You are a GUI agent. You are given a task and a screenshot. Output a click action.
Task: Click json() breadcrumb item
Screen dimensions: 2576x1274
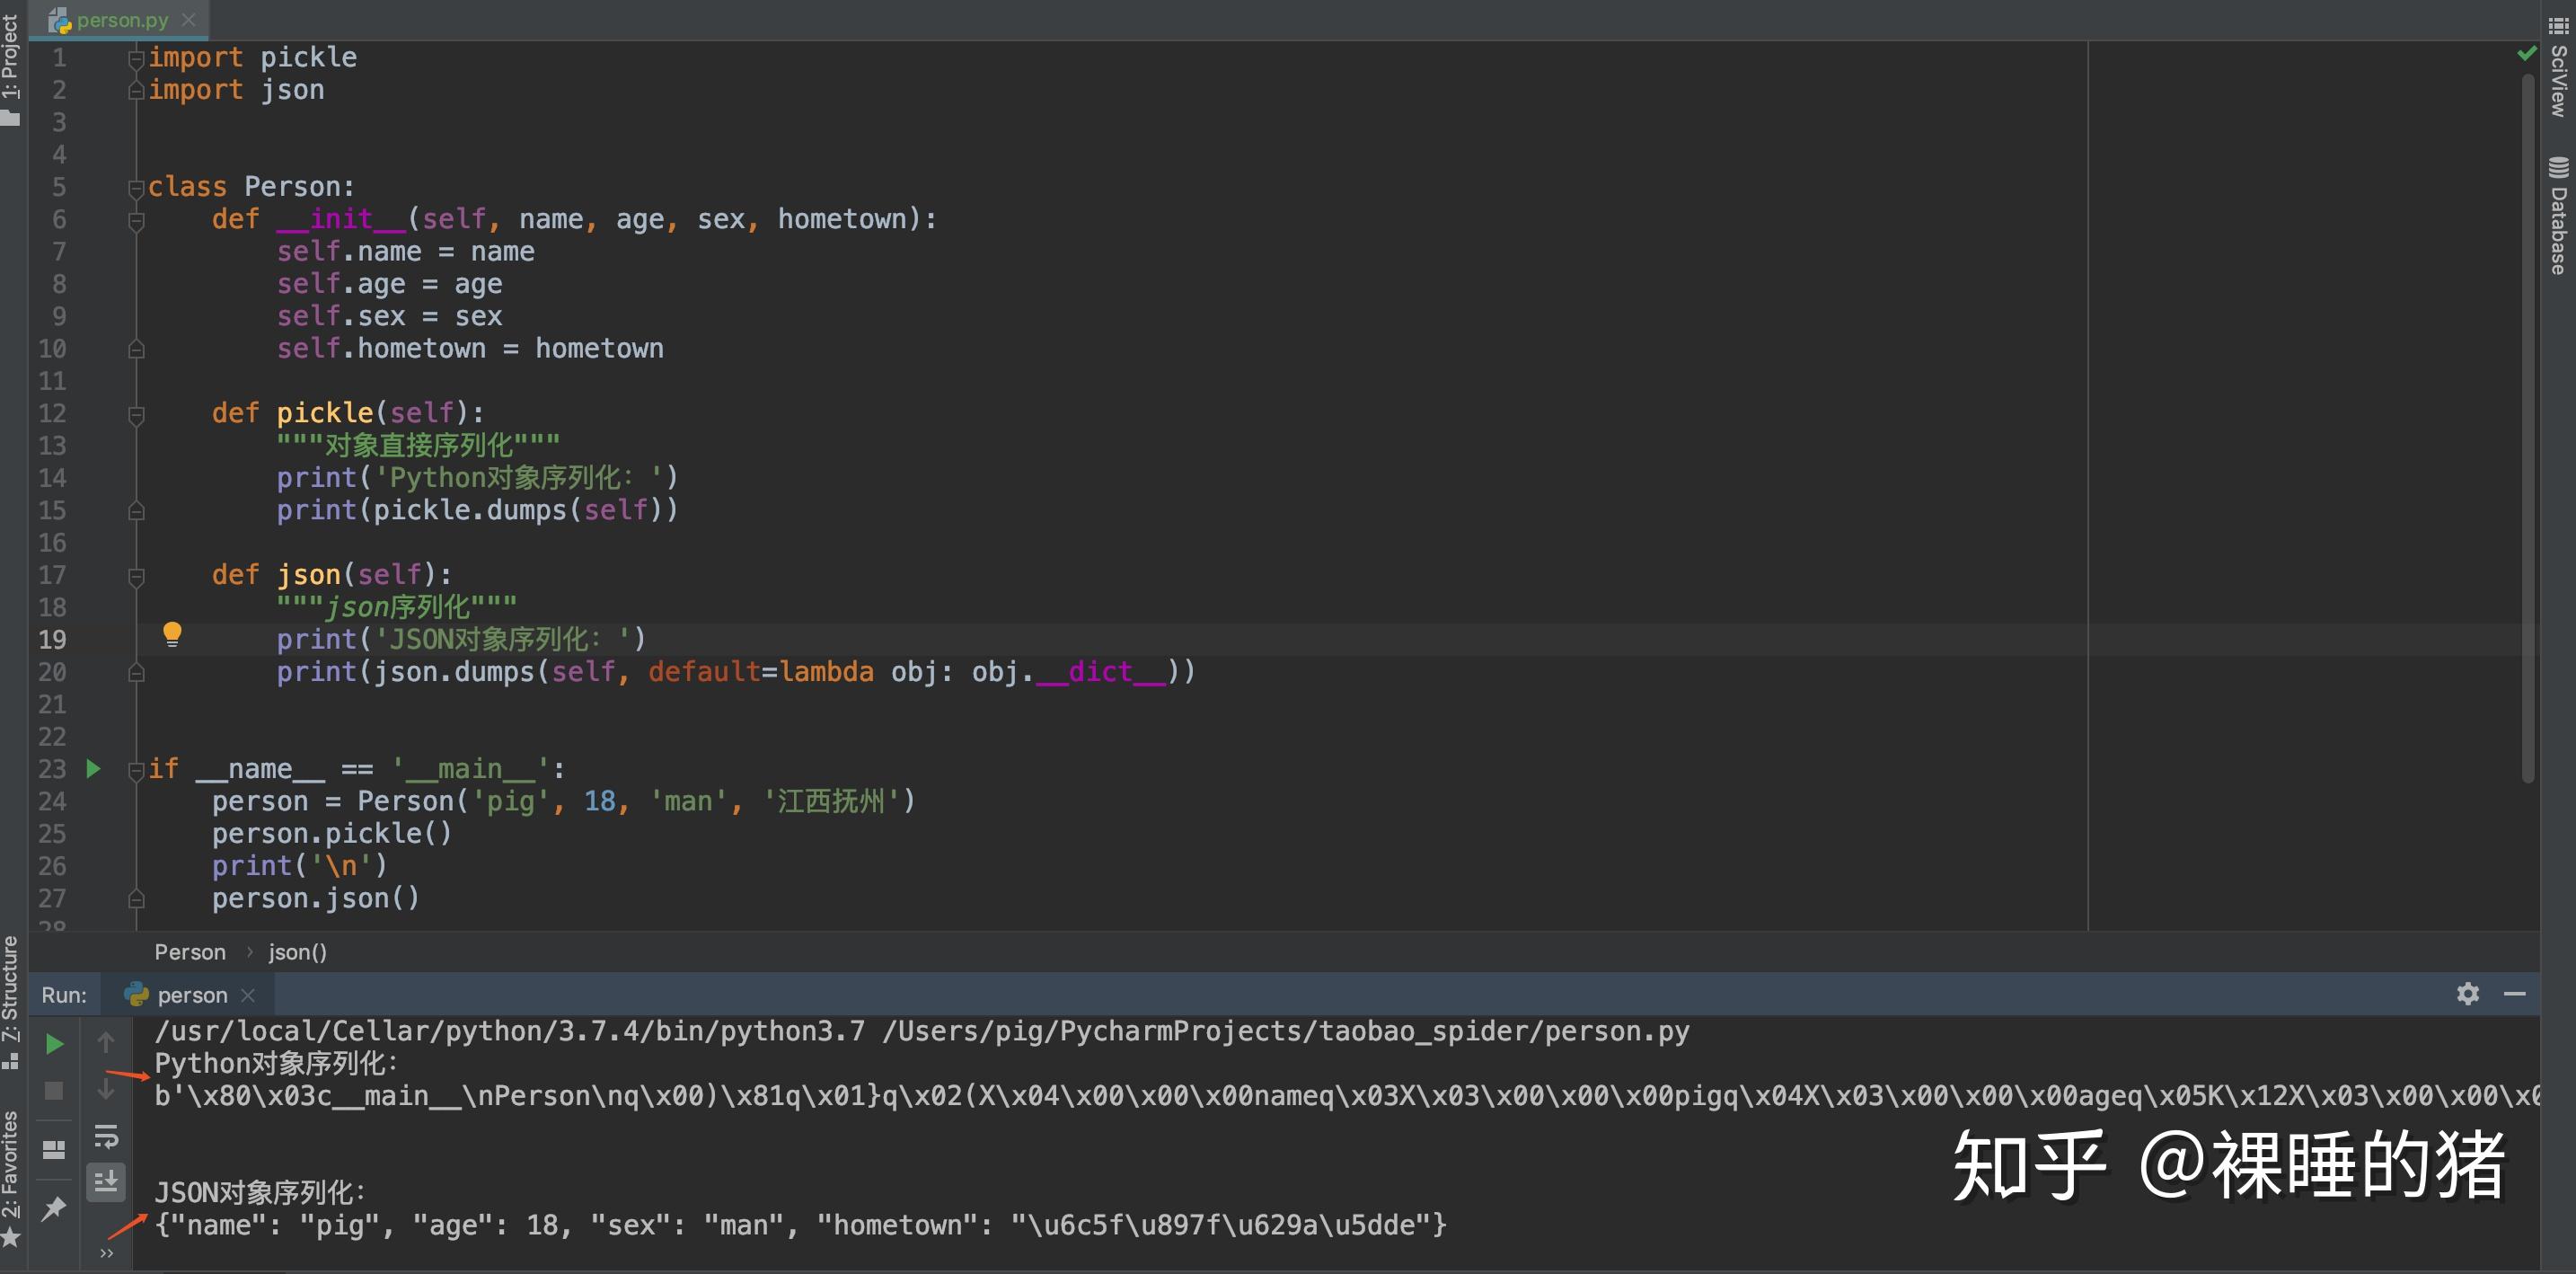(x=297, y=952)
